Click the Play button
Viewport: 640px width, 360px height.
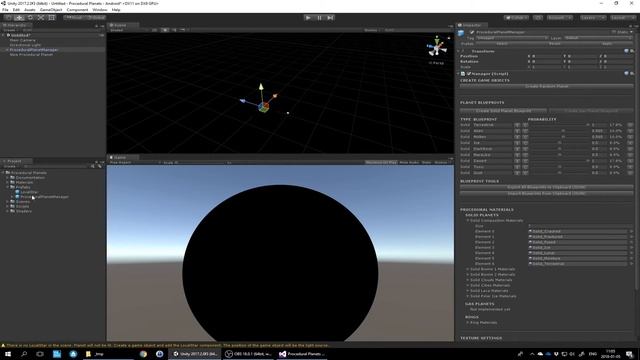(308, 18)
